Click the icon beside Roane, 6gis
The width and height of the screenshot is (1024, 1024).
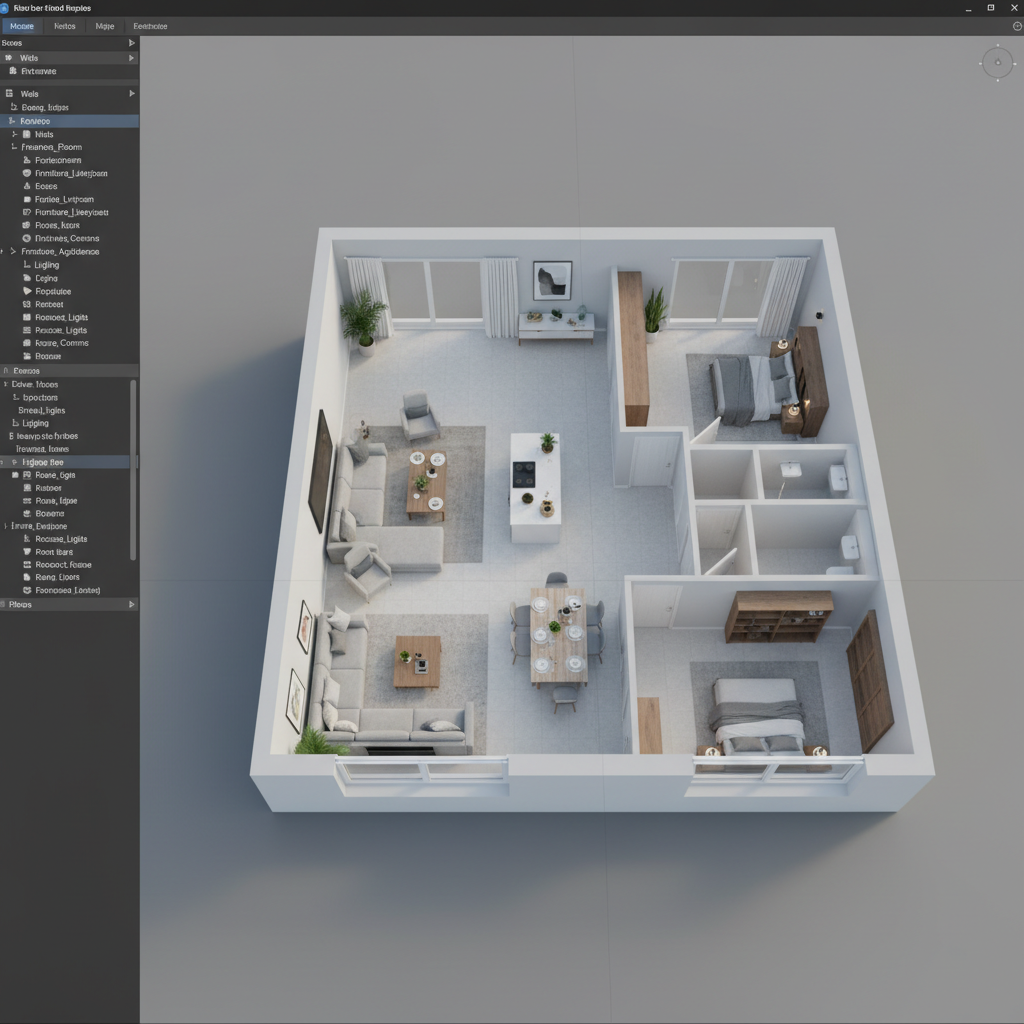pos(27,475)
